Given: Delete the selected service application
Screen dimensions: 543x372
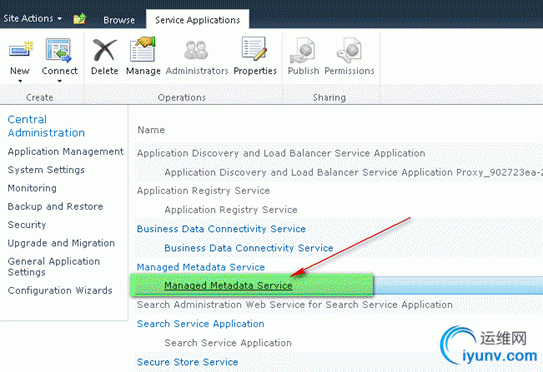Looking at the screenshot, I should click(x=104, y=51).
